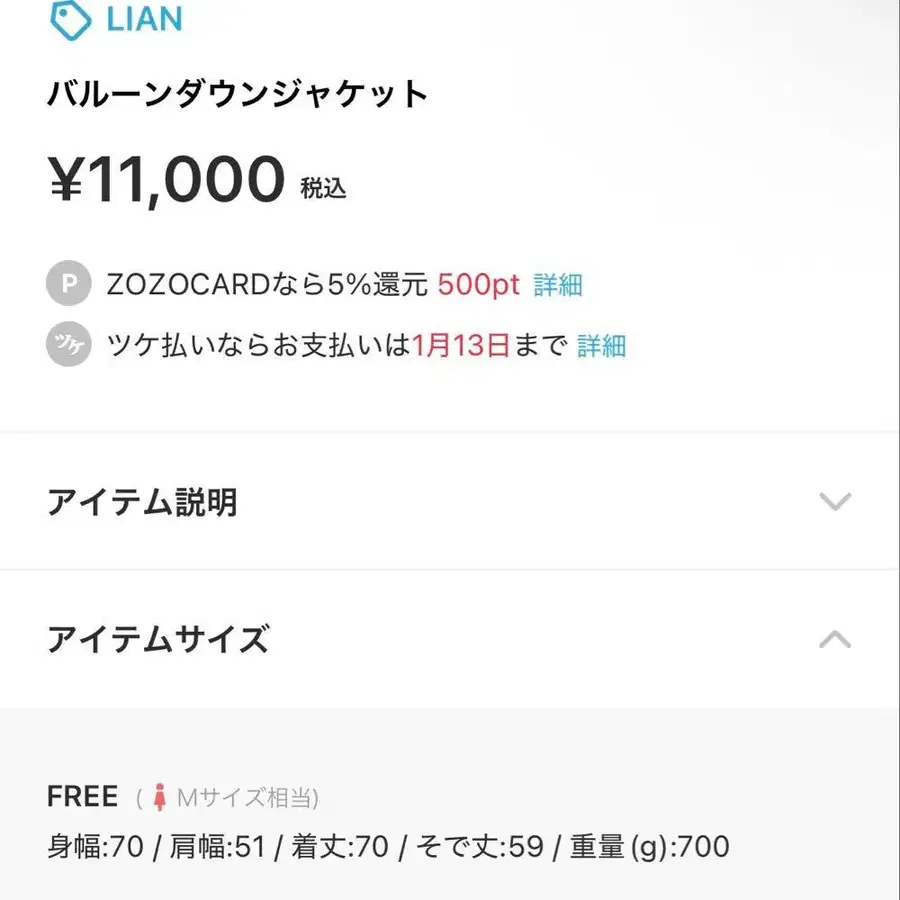Click the 500pt highlighted point amount
Viewport: 900px width, 900px height.
tap(478, 284)
